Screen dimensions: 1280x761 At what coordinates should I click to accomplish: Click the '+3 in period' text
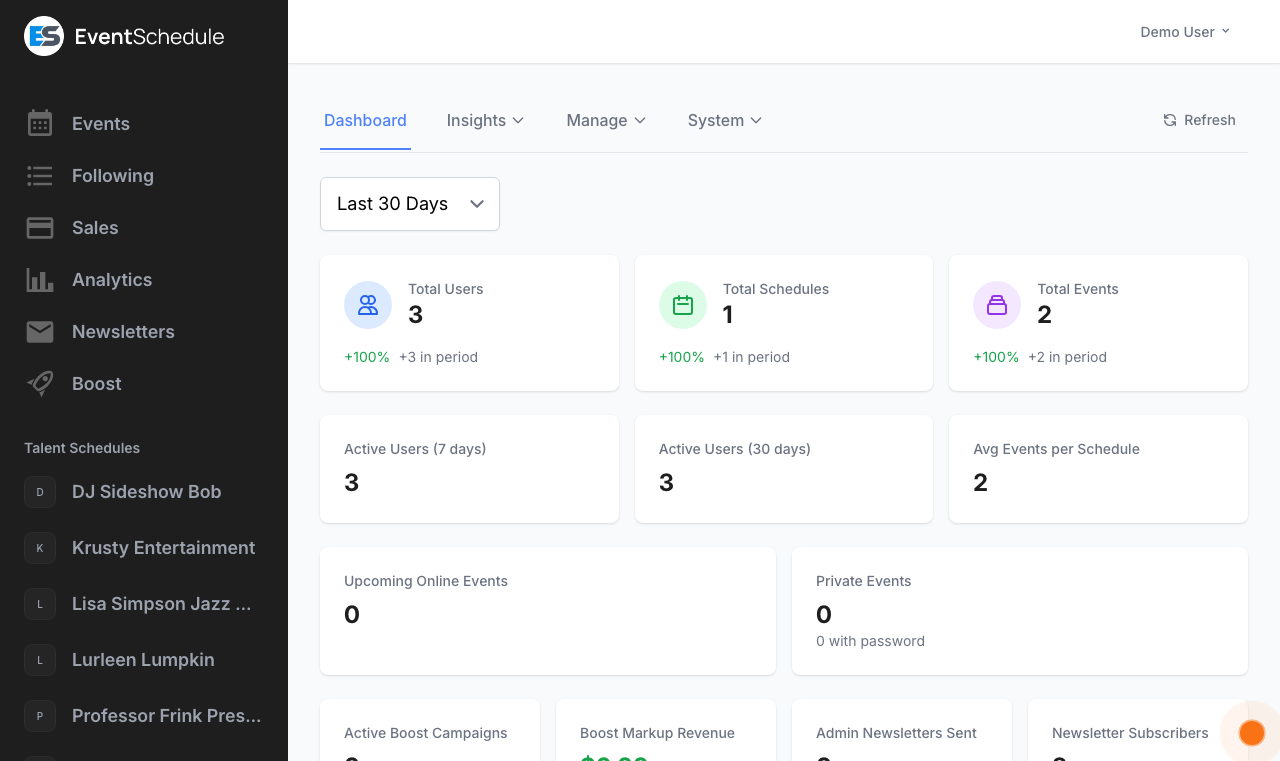(x=438, y=357)
